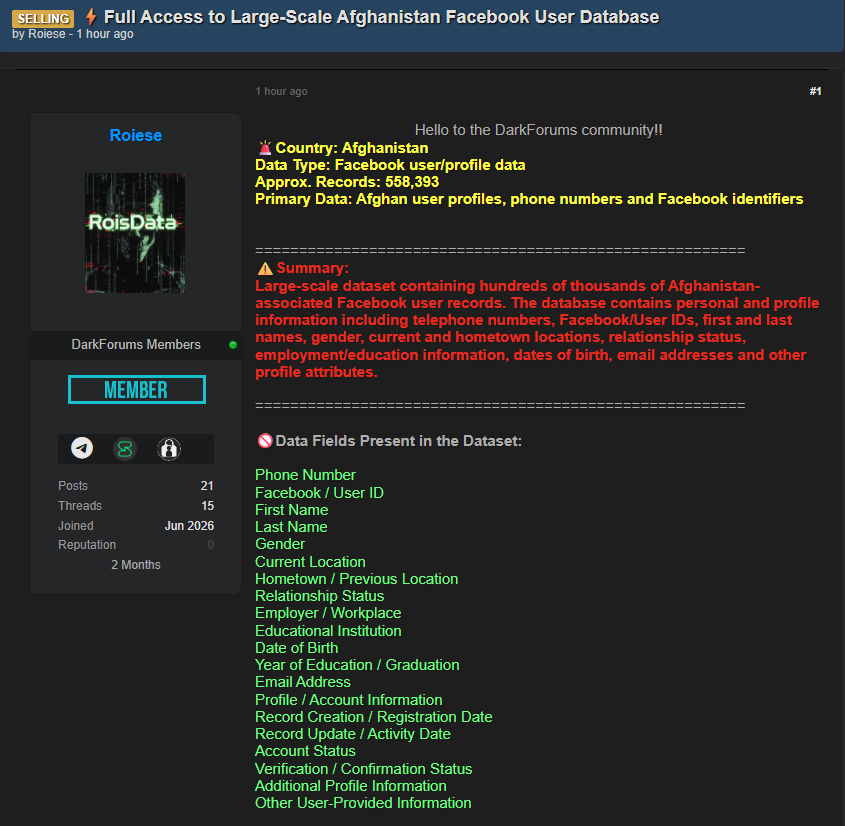The width and height of the screenshot is (845, 826).
Task: Click 'Record Creation / Registration Date' entry
Action: 373,717
